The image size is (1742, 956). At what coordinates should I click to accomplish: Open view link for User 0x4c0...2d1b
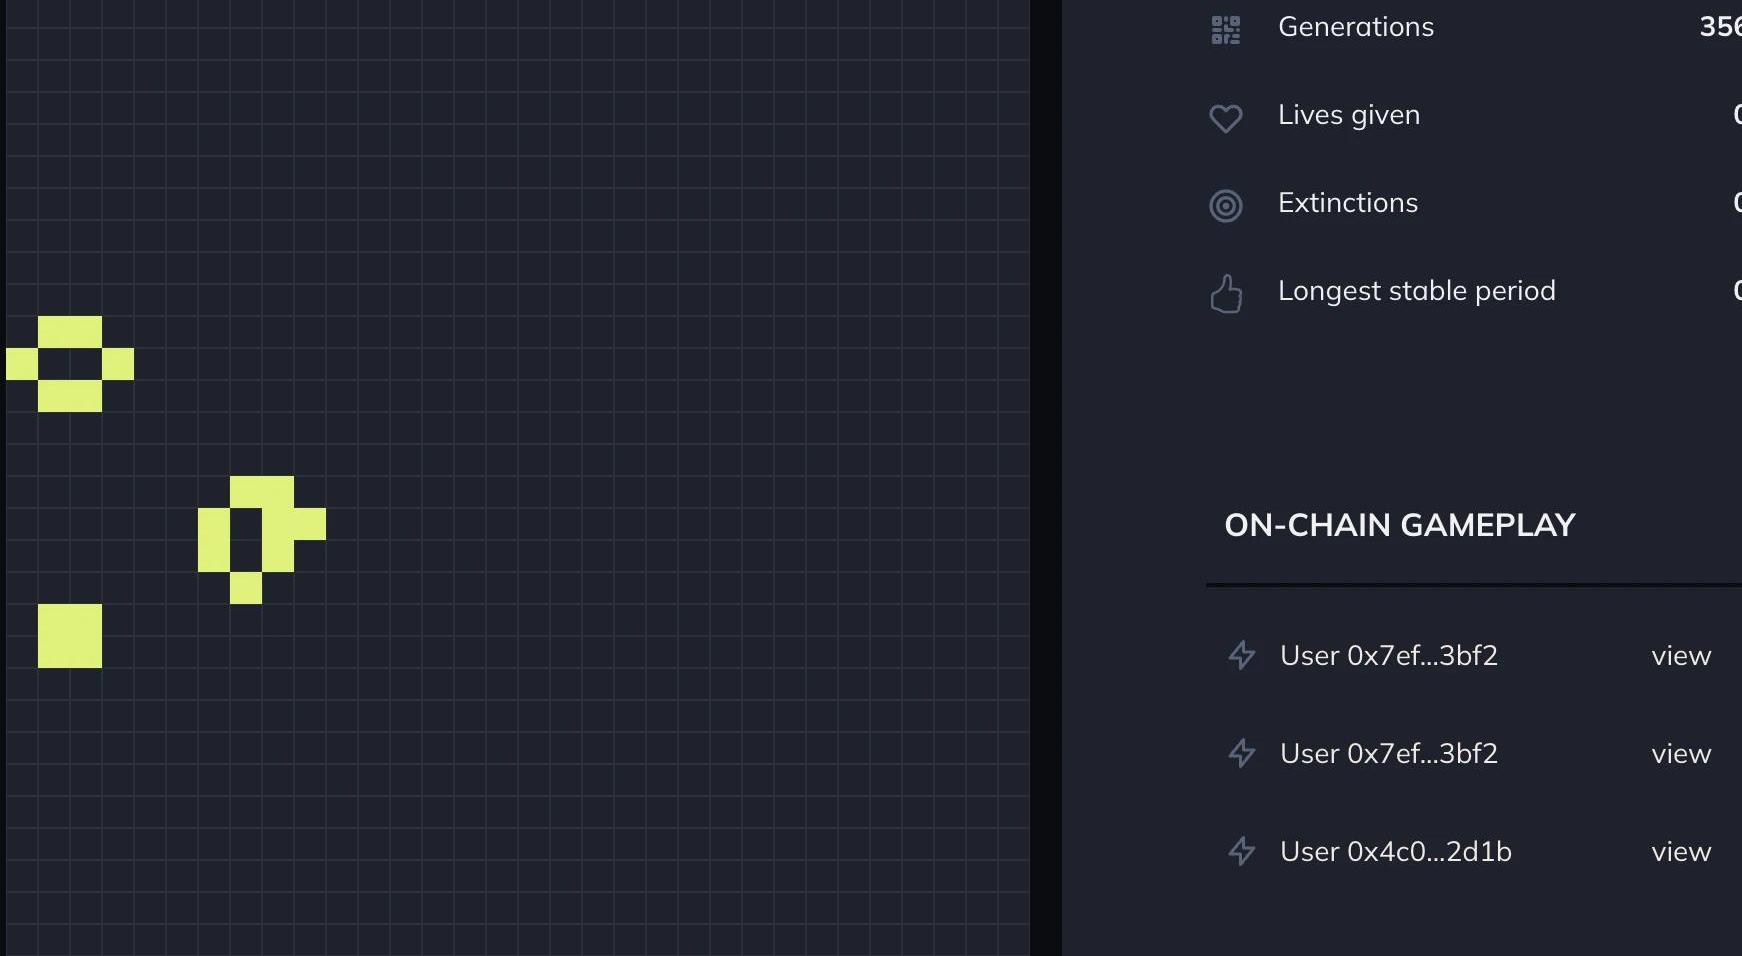point(1680,852)
